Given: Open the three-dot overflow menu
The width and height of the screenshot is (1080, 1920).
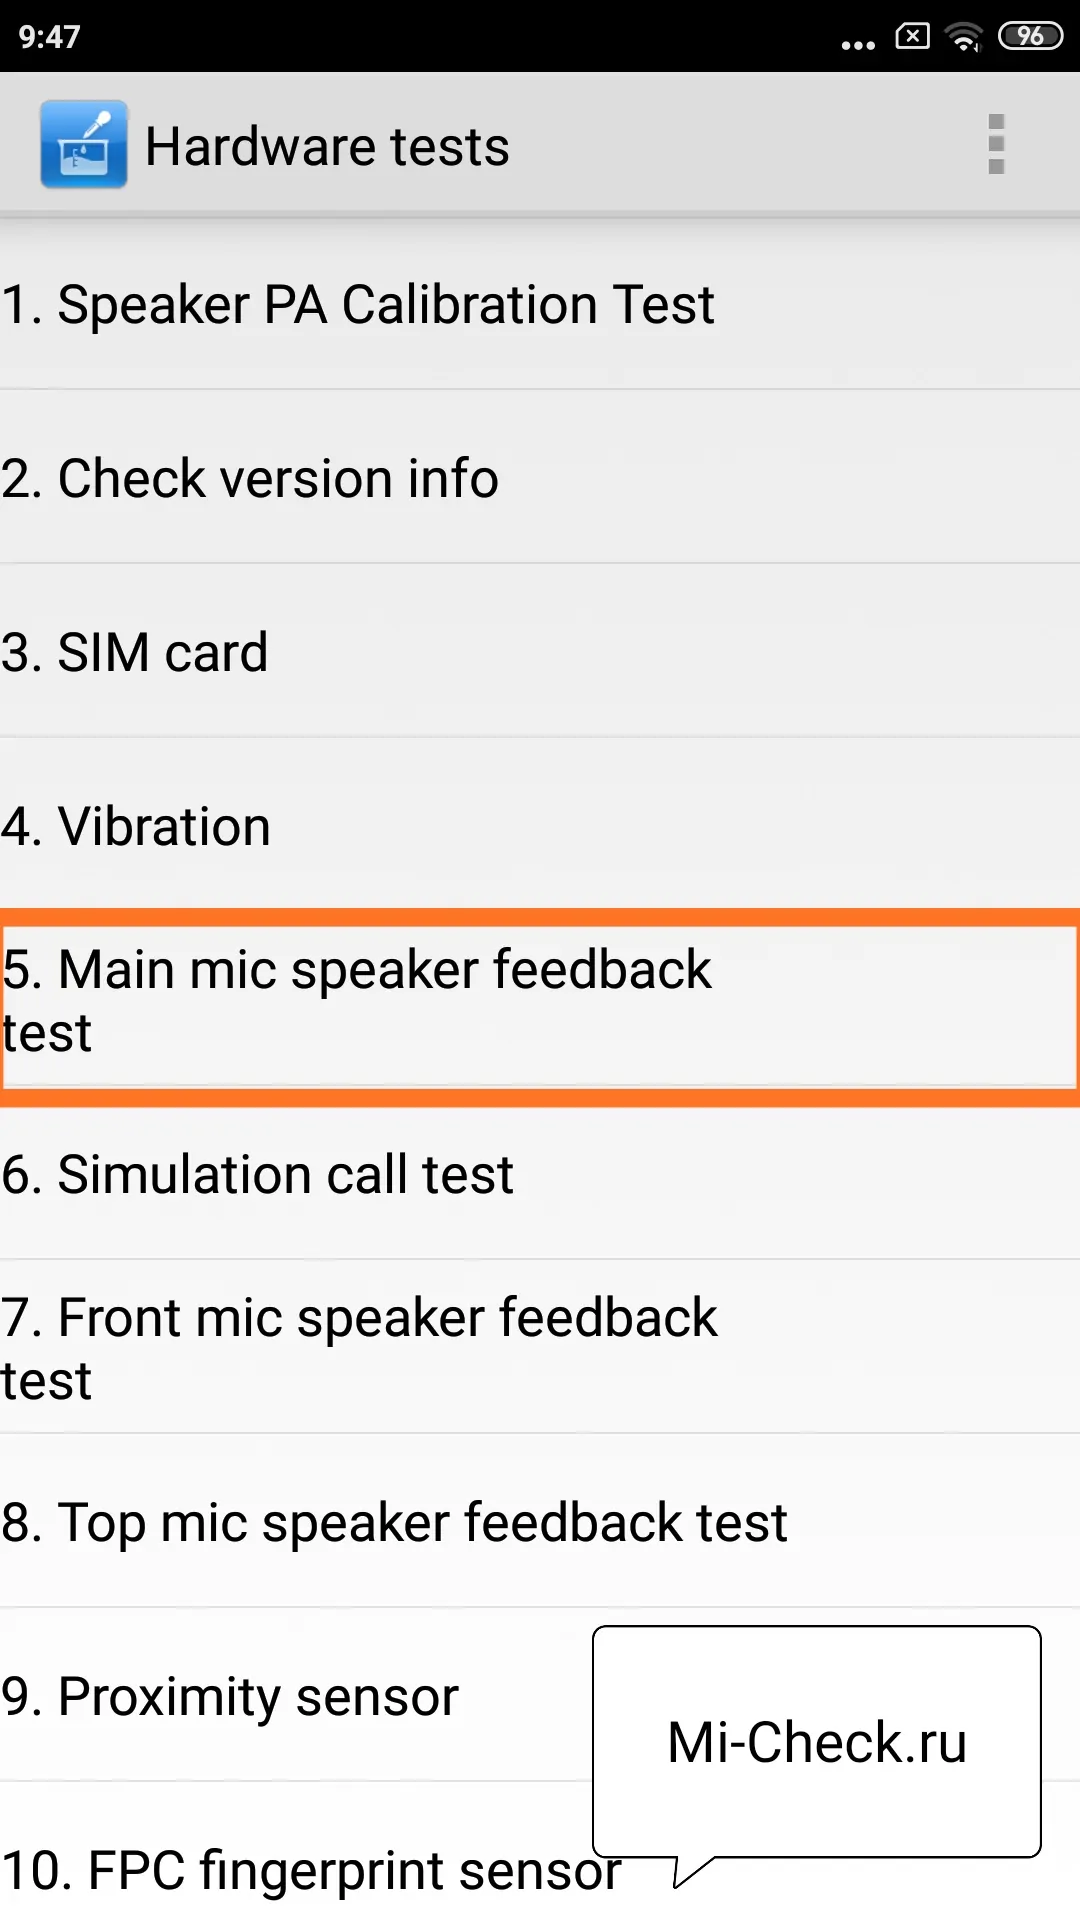Looking at the screenshot, I should pos(995,145).
